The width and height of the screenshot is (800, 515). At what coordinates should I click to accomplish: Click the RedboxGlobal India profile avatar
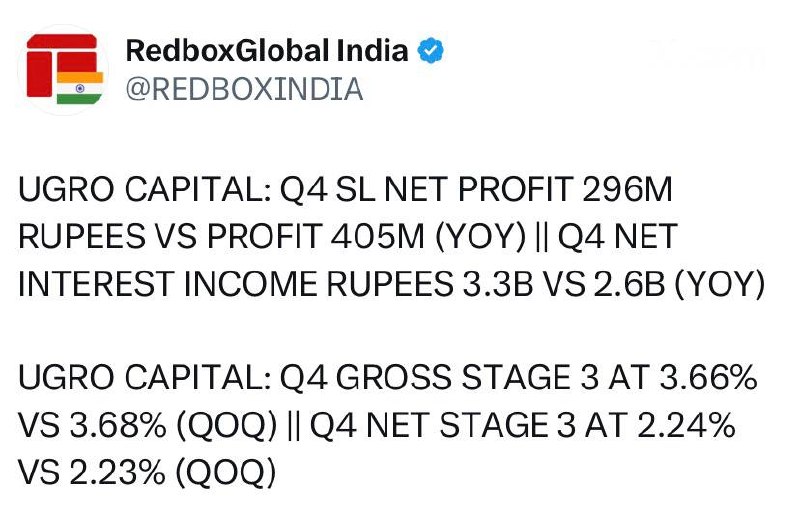pos(62,68)
